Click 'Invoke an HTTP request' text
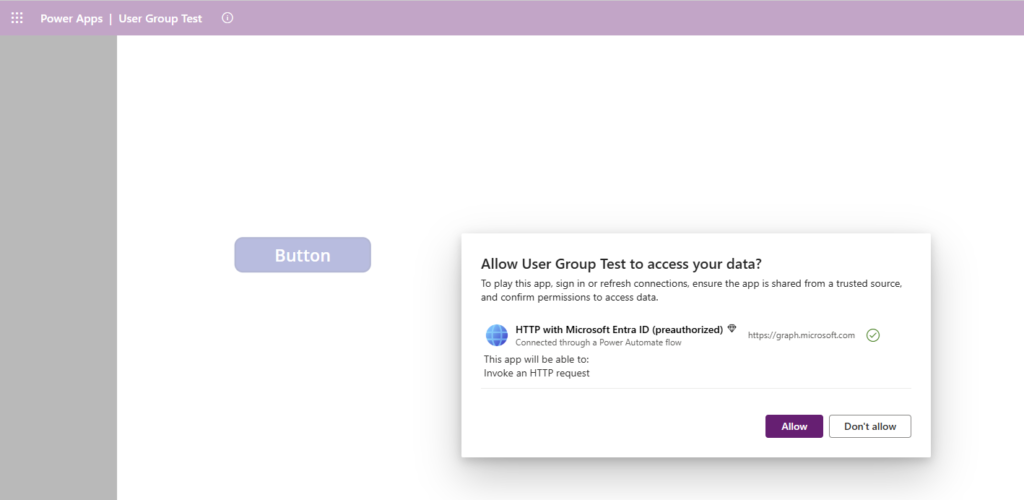 point(537,373)
